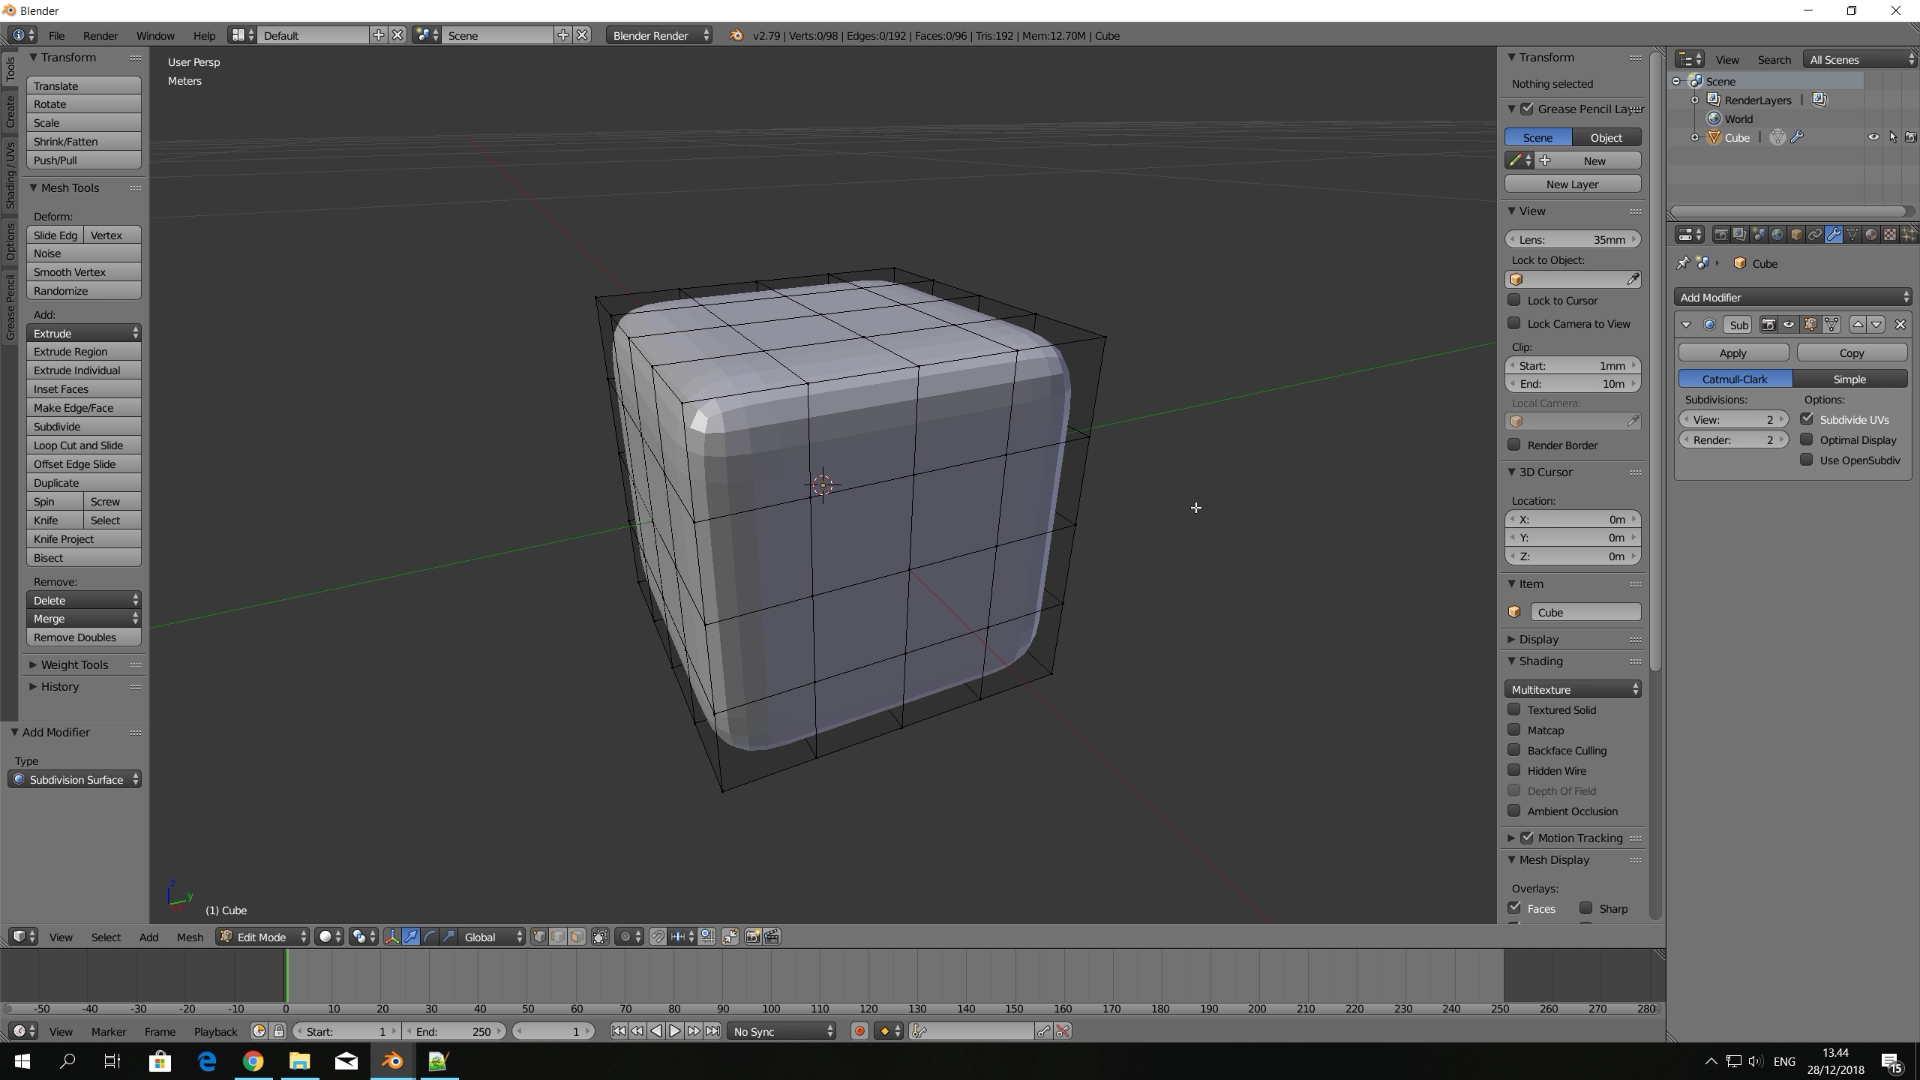Viewport: 1920px width, 1080px height.
Task: Click the New Layer button in grease pencil
Action: click(1572, 183)
